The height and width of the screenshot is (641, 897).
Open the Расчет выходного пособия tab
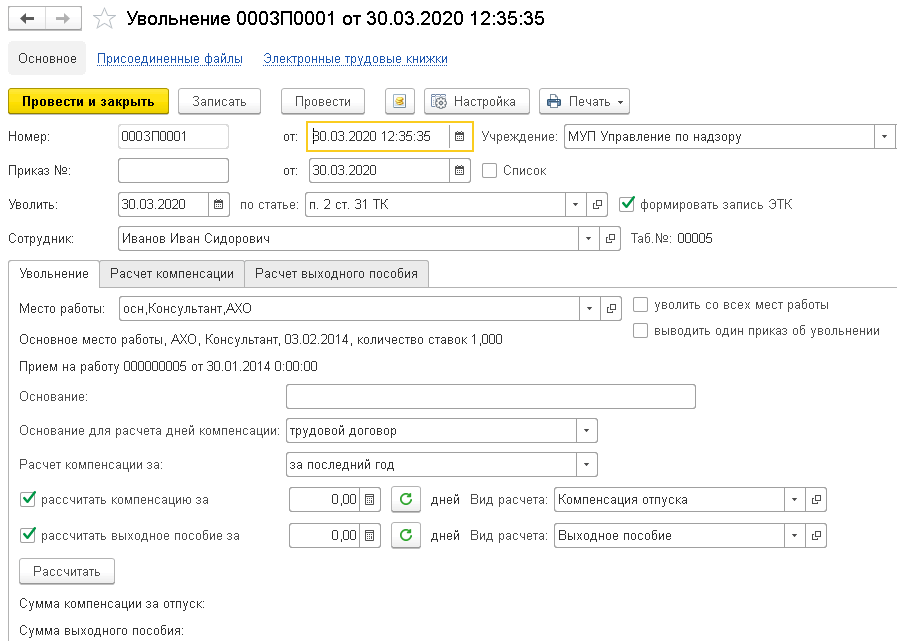point(337,273)
